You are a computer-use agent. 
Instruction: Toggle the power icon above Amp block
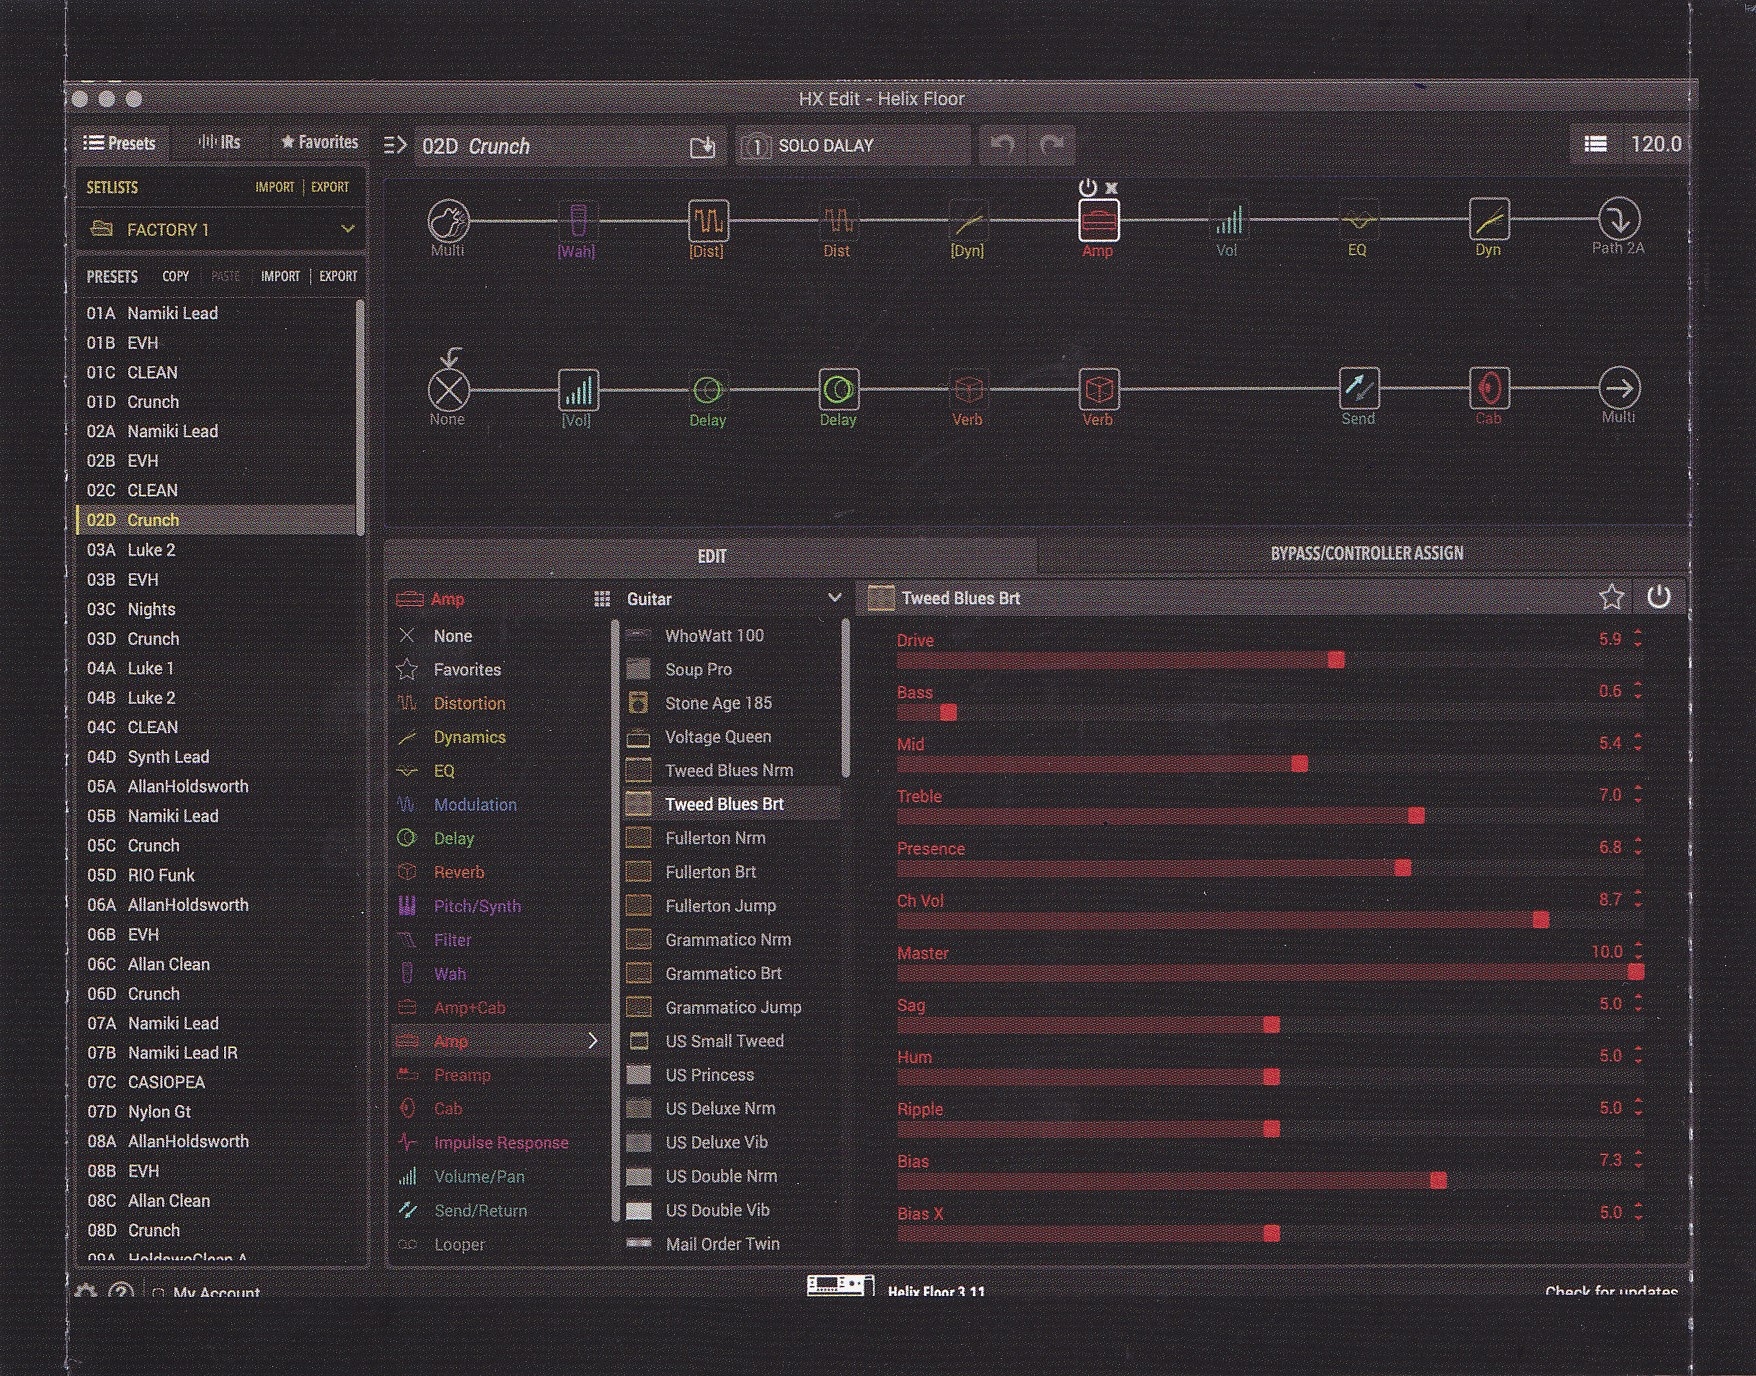point(1087,187)
